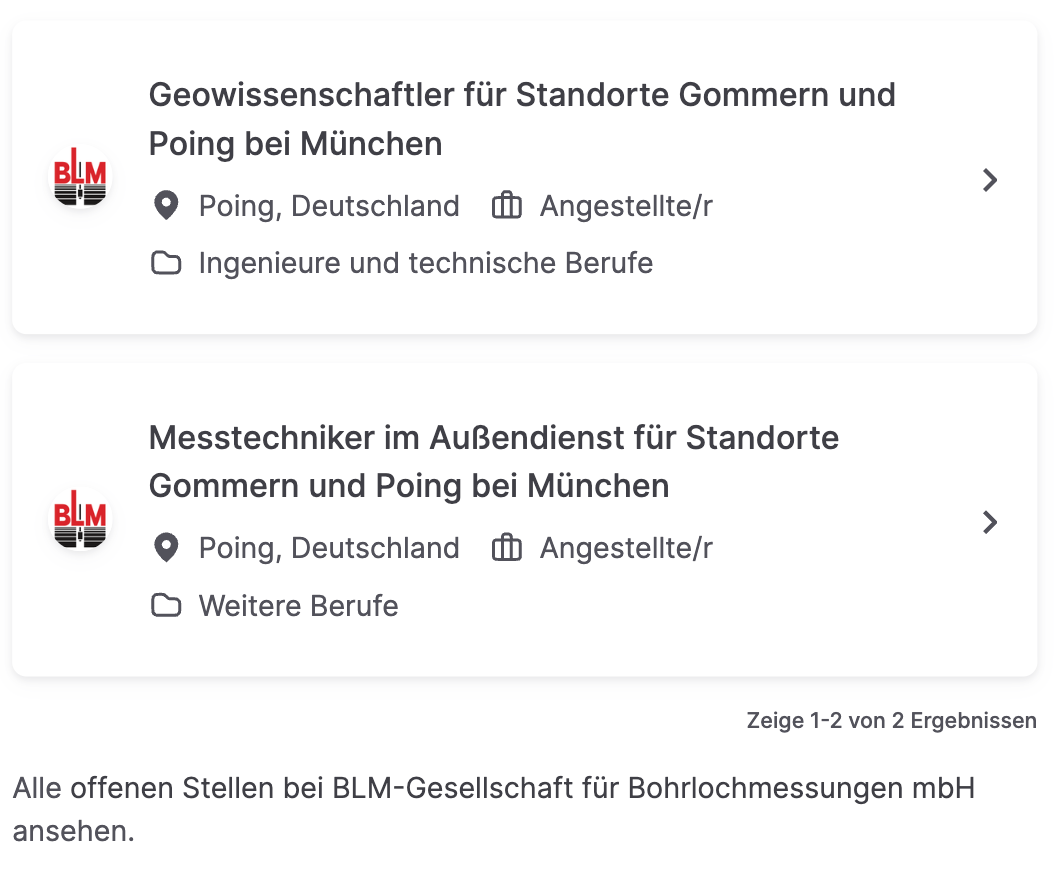Select Angestellte/r label in Geowissenschaftler card
Image resolution: width=1058 pixels, height=872 pixels.
coord(626,207)
